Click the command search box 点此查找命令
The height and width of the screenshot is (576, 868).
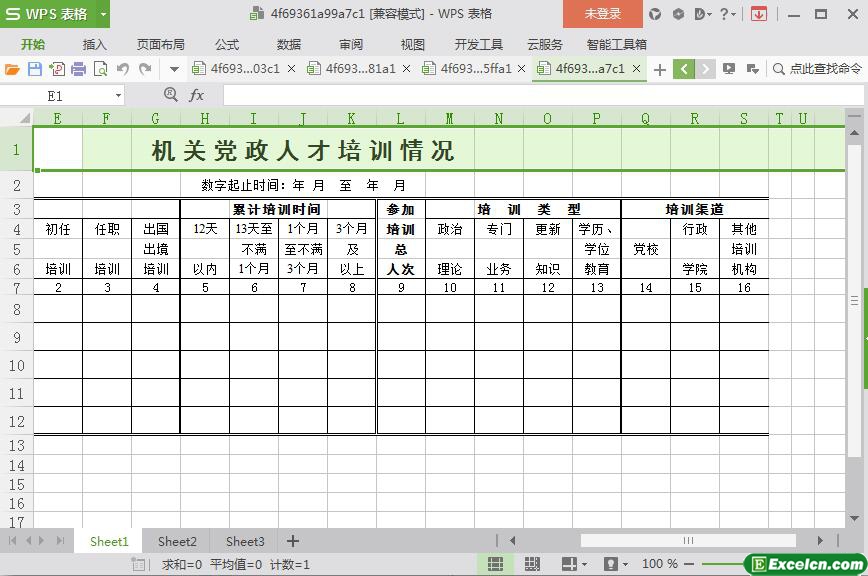(x=818, y=69)
